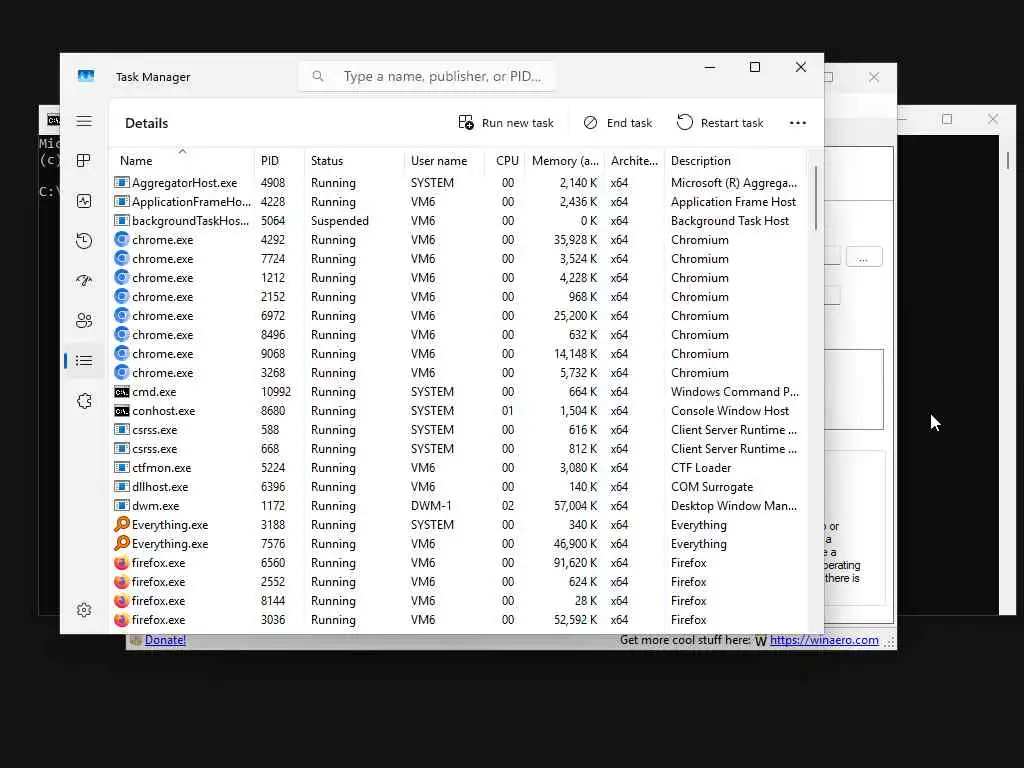Click firefox.exe icon for PID 6560
The height and width of the screenshot is (768, 1024).
[121, 562]
